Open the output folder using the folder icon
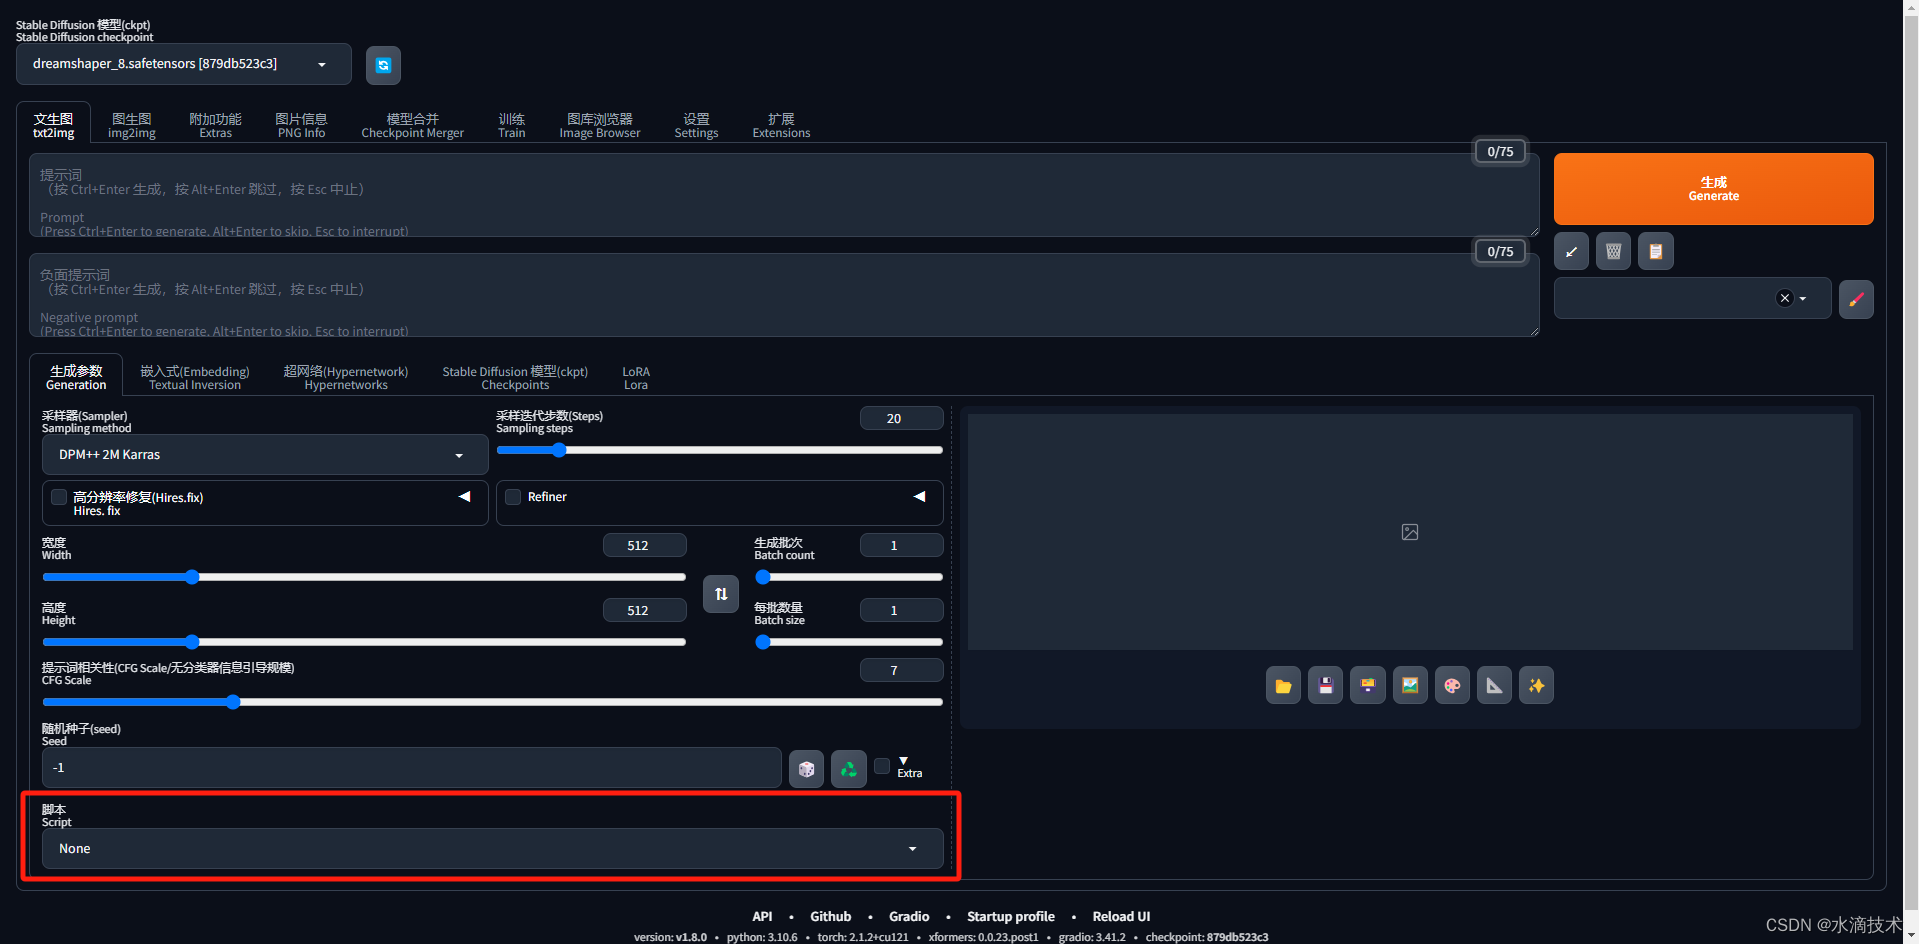 pos(1283,686)
